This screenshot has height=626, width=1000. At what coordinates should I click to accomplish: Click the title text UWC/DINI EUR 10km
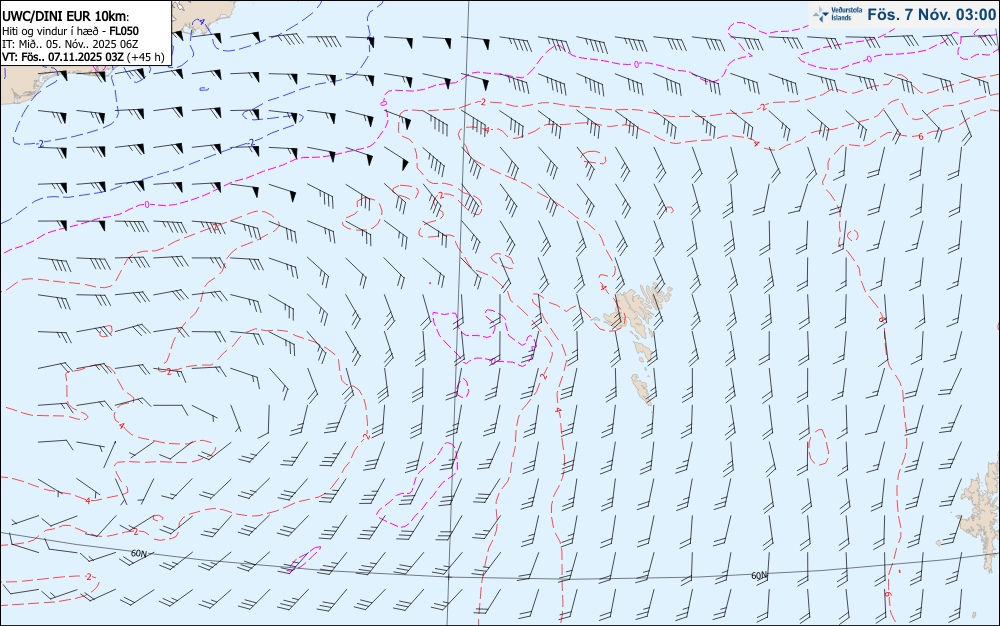[64, 17]
